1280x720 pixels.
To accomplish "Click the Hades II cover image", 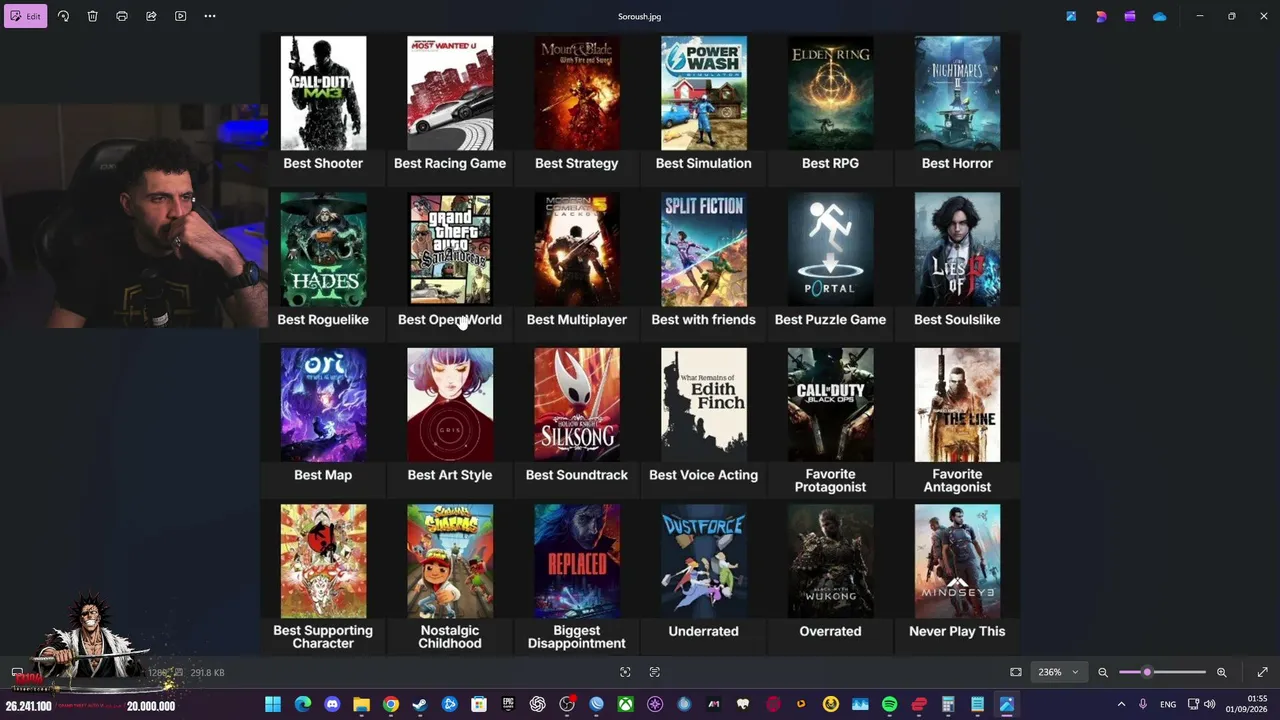I will (323, 249).
